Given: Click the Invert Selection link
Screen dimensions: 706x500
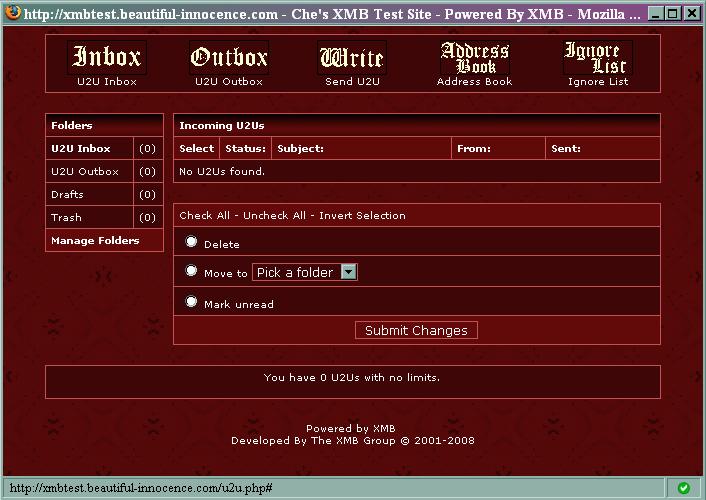Looking at the screenshot, I should (362, 216).
